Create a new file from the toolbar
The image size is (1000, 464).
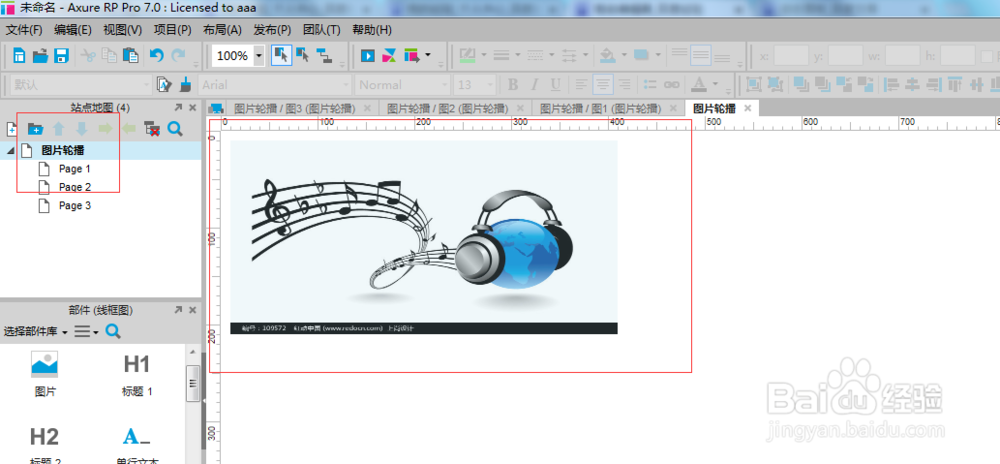coord(20,56)
